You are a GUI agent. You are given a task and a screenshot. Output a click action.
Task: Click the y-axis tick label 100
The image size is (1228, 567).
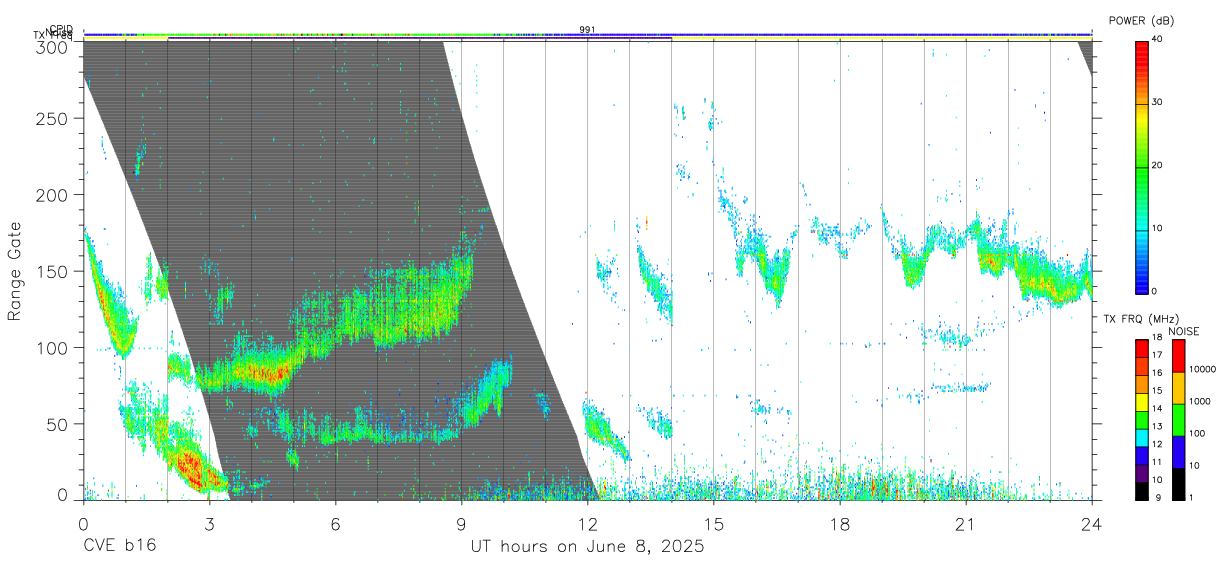[x=52, y=347]
